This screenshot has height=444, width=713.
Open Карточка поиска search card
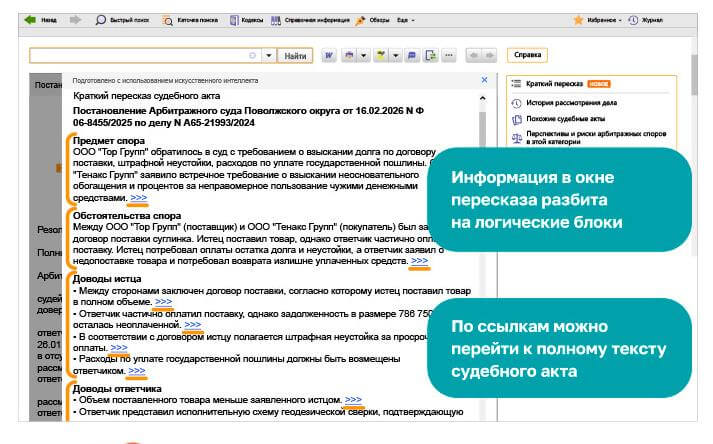pyautogui.click(x=194, y=20)
